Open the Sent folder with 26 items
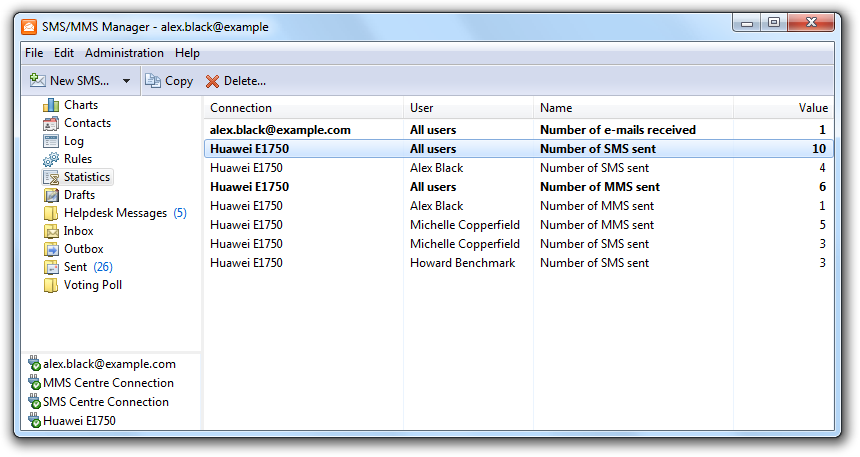Screen dimensions: 860x457 click(x=77, y=267)
